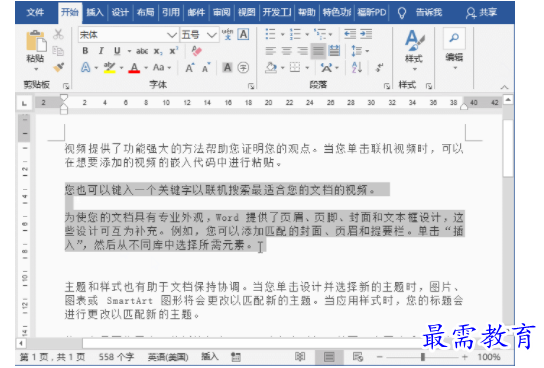
Task: Switch to the 设计 Design tab
Action: [120, 12]
